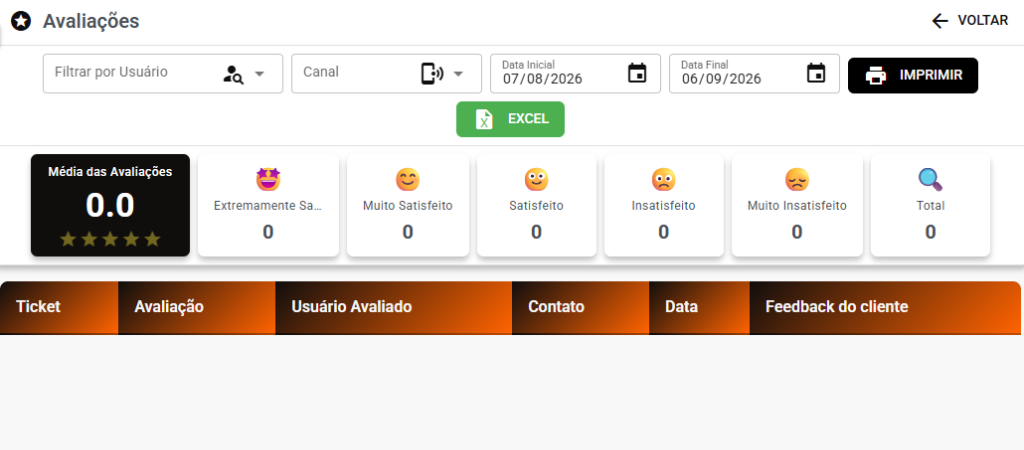Click the star icon beside Avaliações title
Viewport: 1024px width, 450px height.
(21, 22)
